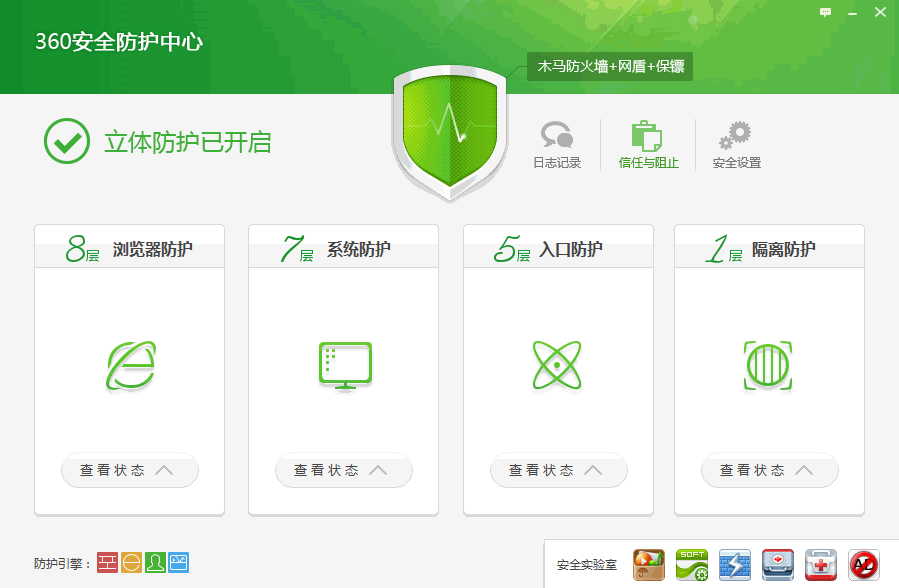Screen dimensions: 899x588
Task: Expand 查看状态 under 浏览器防护
Action: point(130,471)
